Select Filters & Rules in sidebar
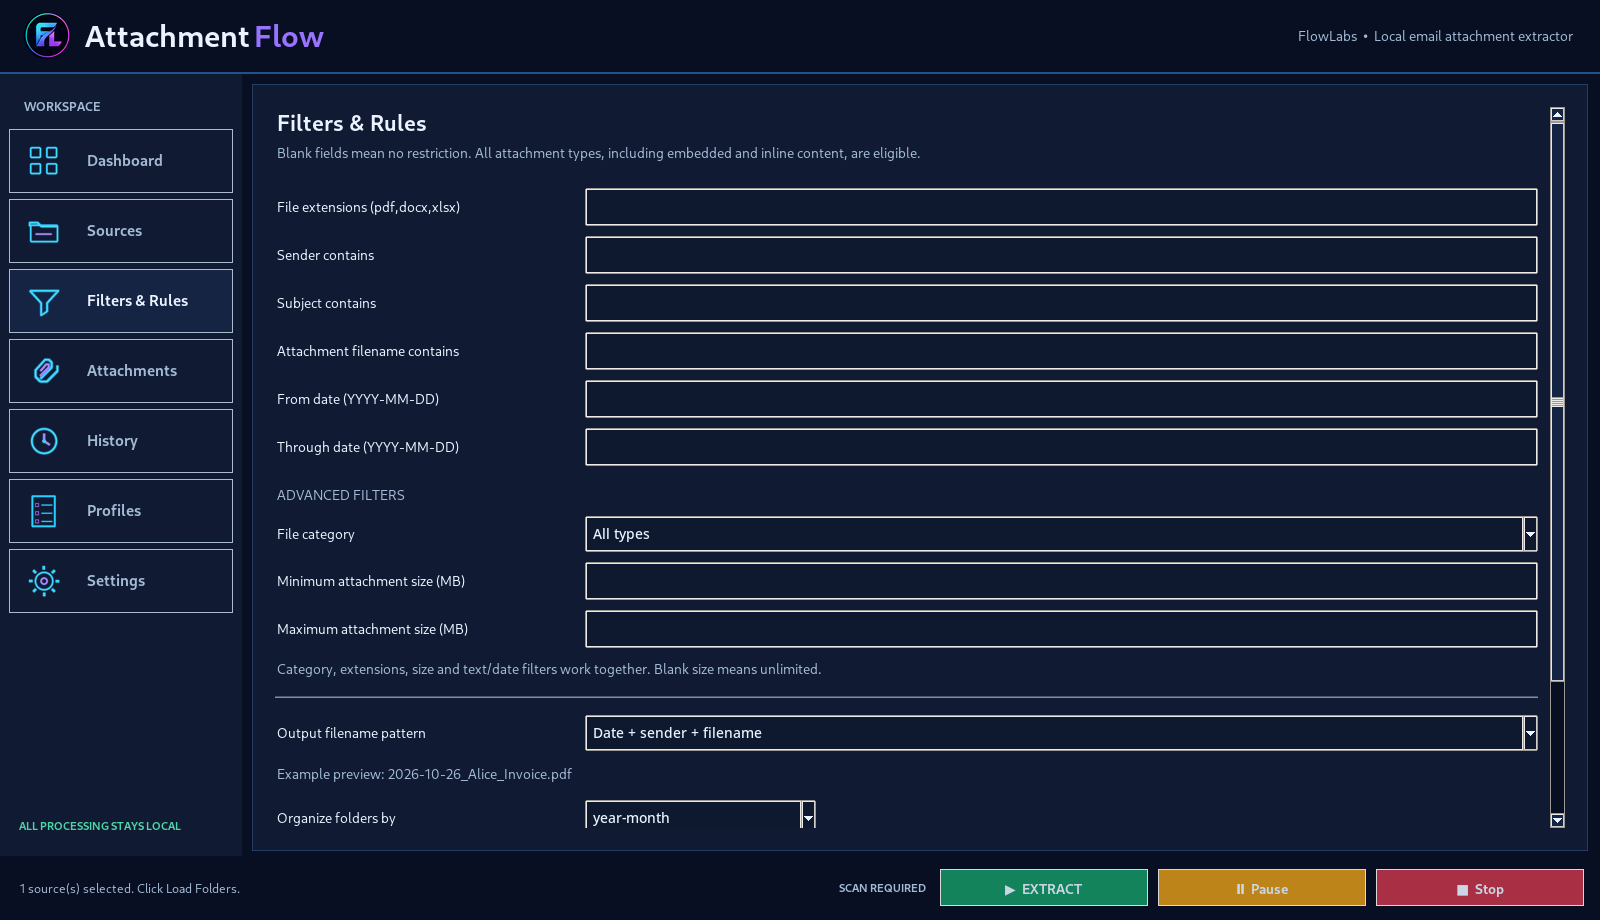The image size is (1600, 920). [121, 301]
